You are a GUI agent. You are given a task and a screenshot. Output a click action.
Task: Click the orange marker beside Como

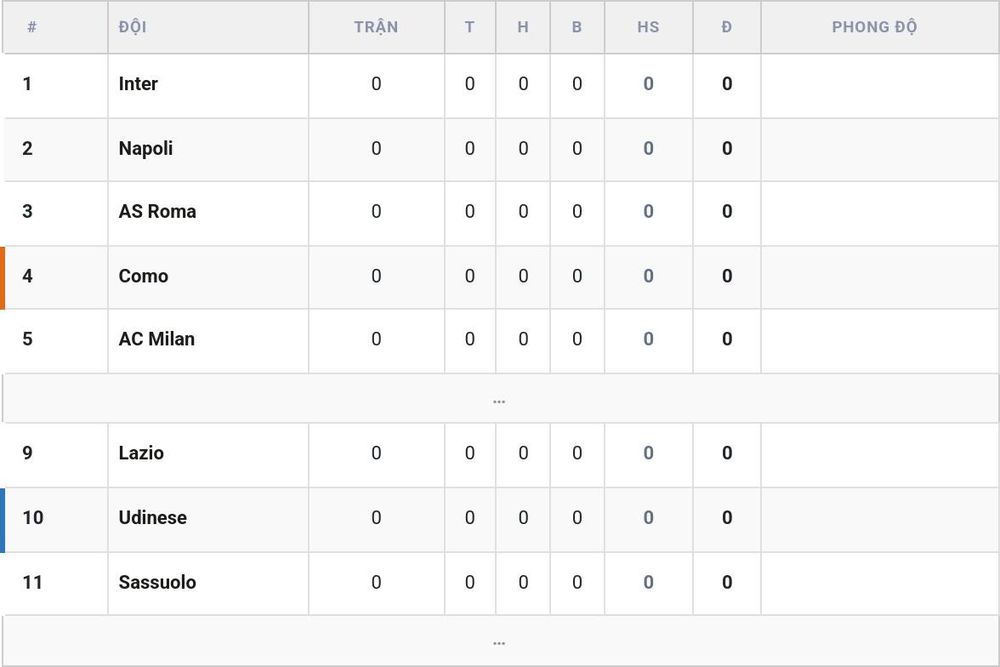(x=3, y=278)
